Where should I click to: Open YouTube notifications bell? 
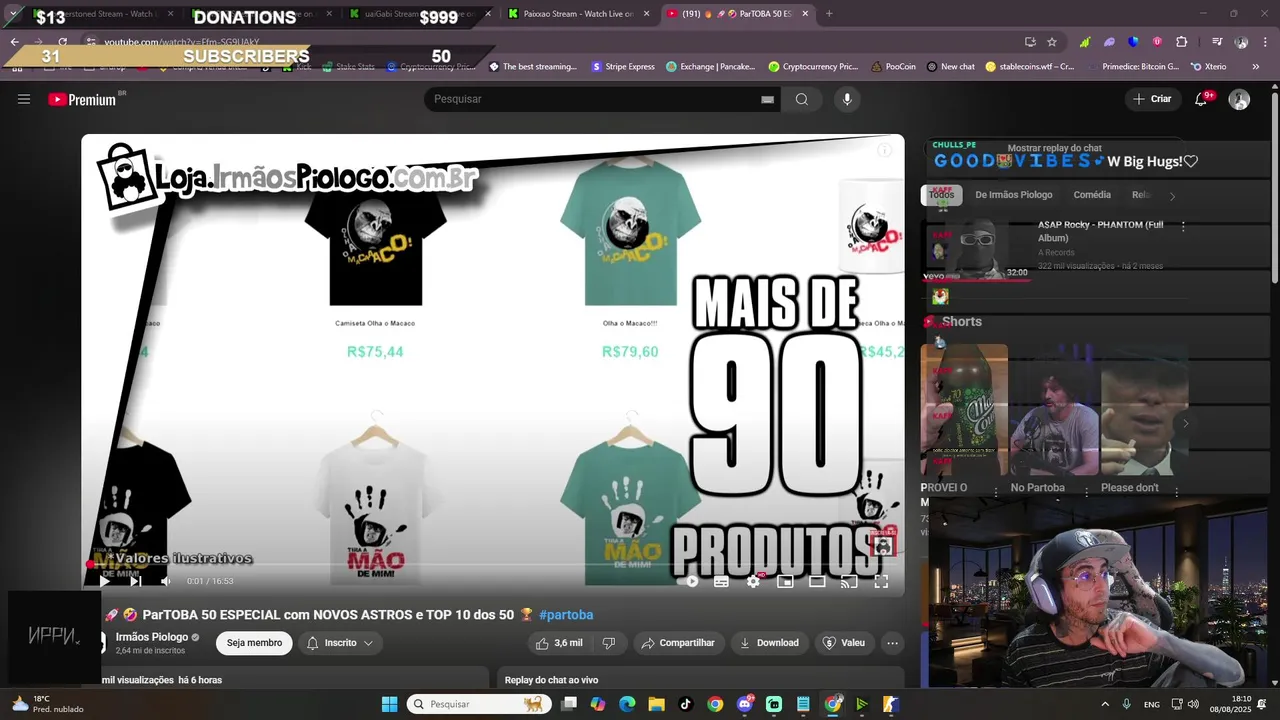[x=1202, y=99]
